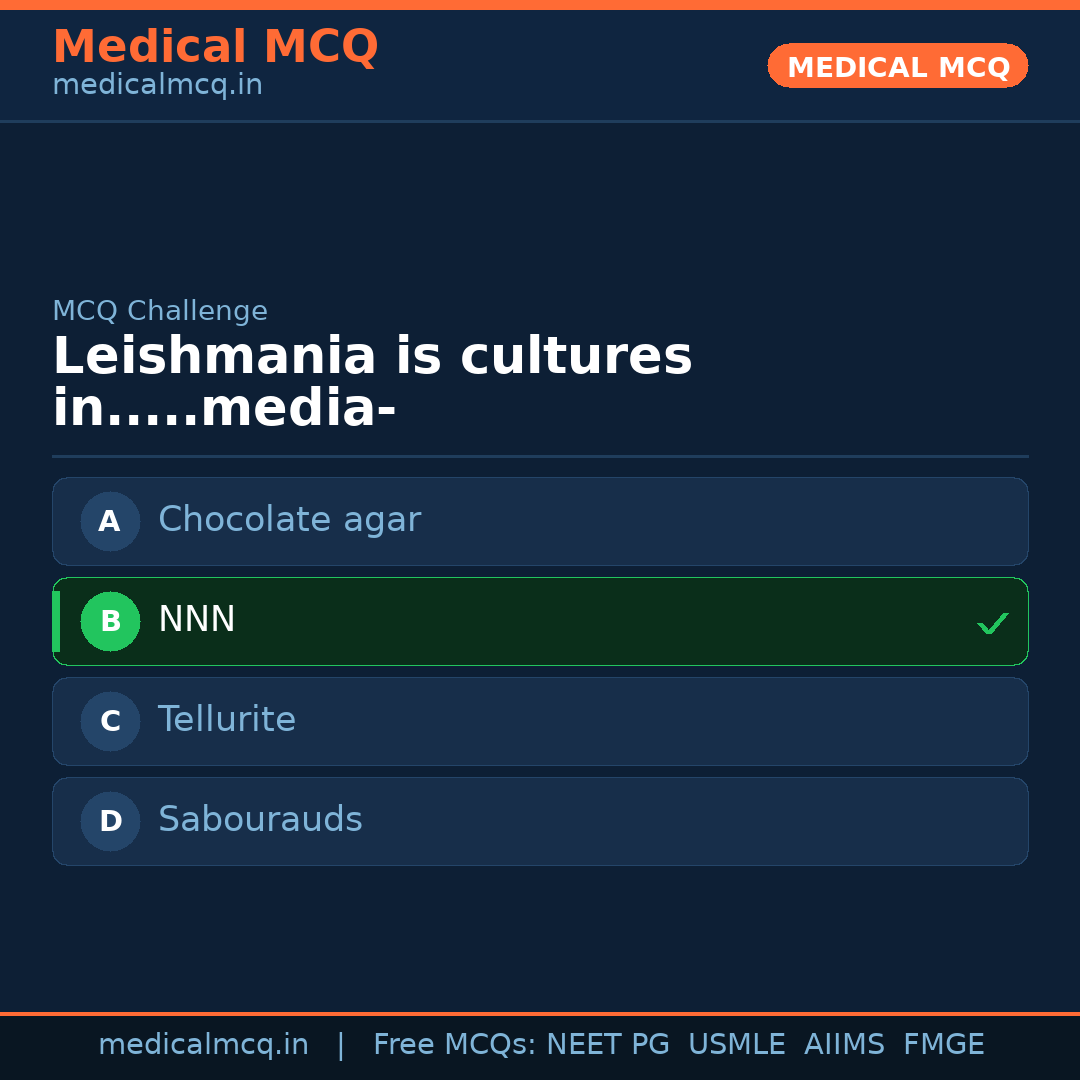Click the letter C option circle

point(110,721)
